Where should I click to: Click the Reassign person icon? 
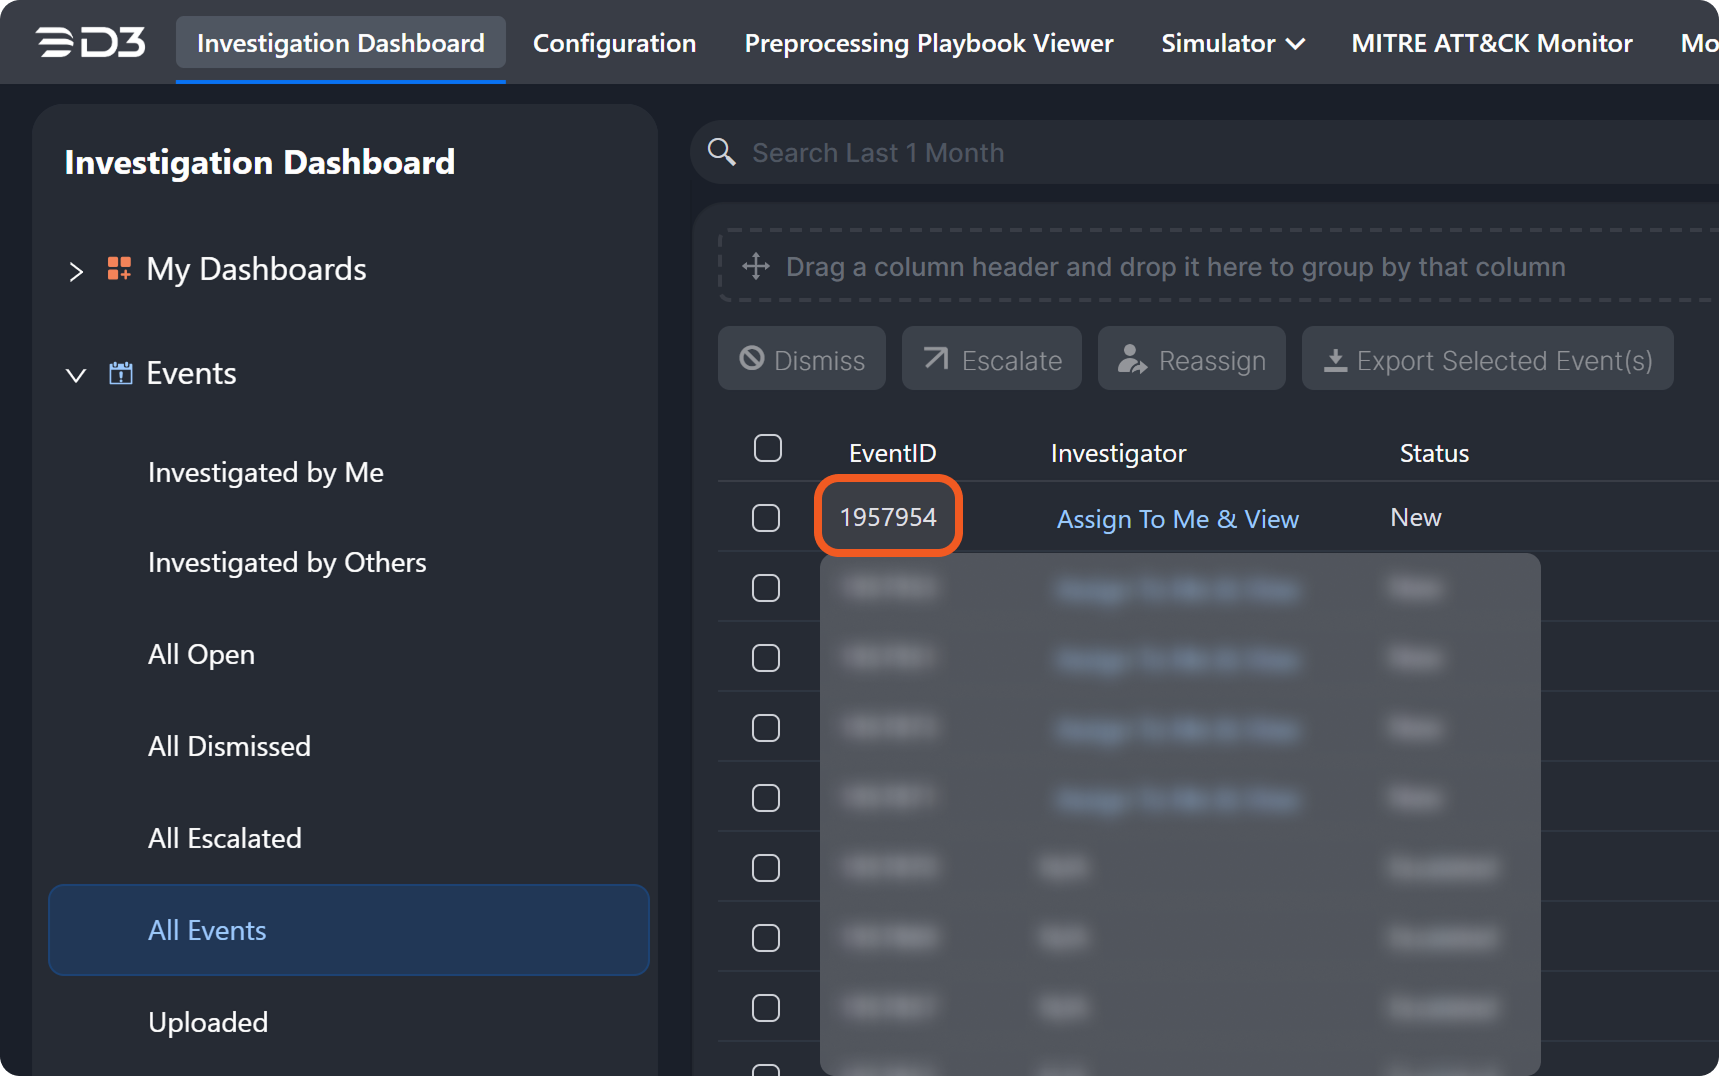(1131, 359)
